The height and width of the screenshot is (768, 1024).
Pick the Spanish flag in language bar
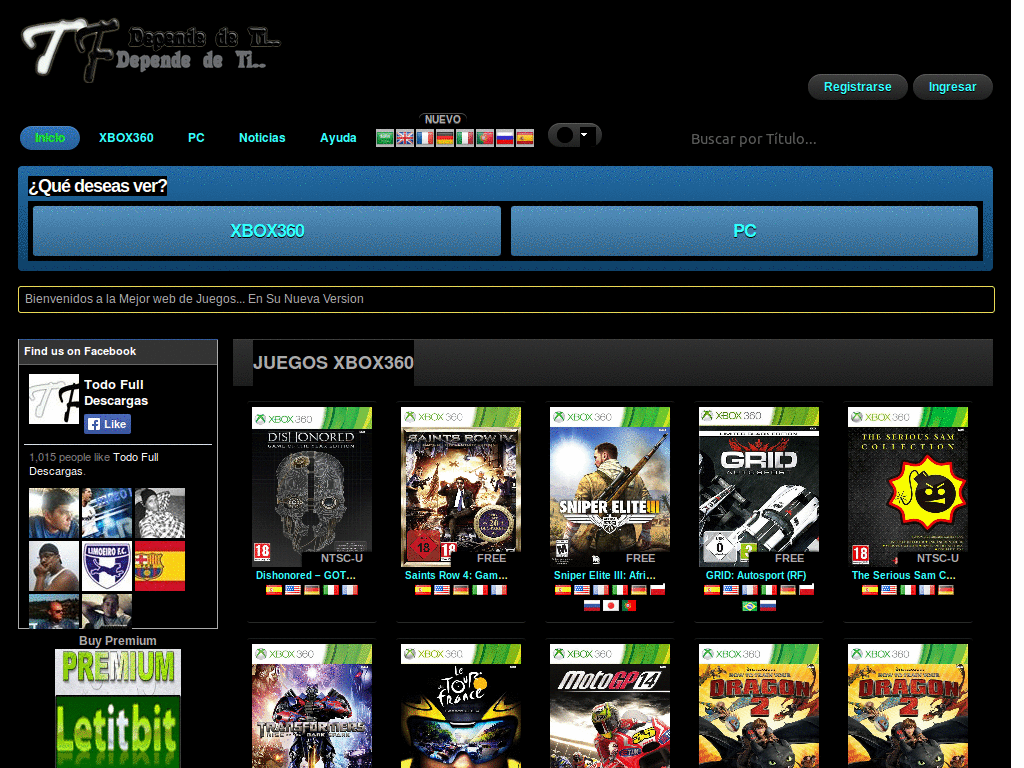point(524,138)
